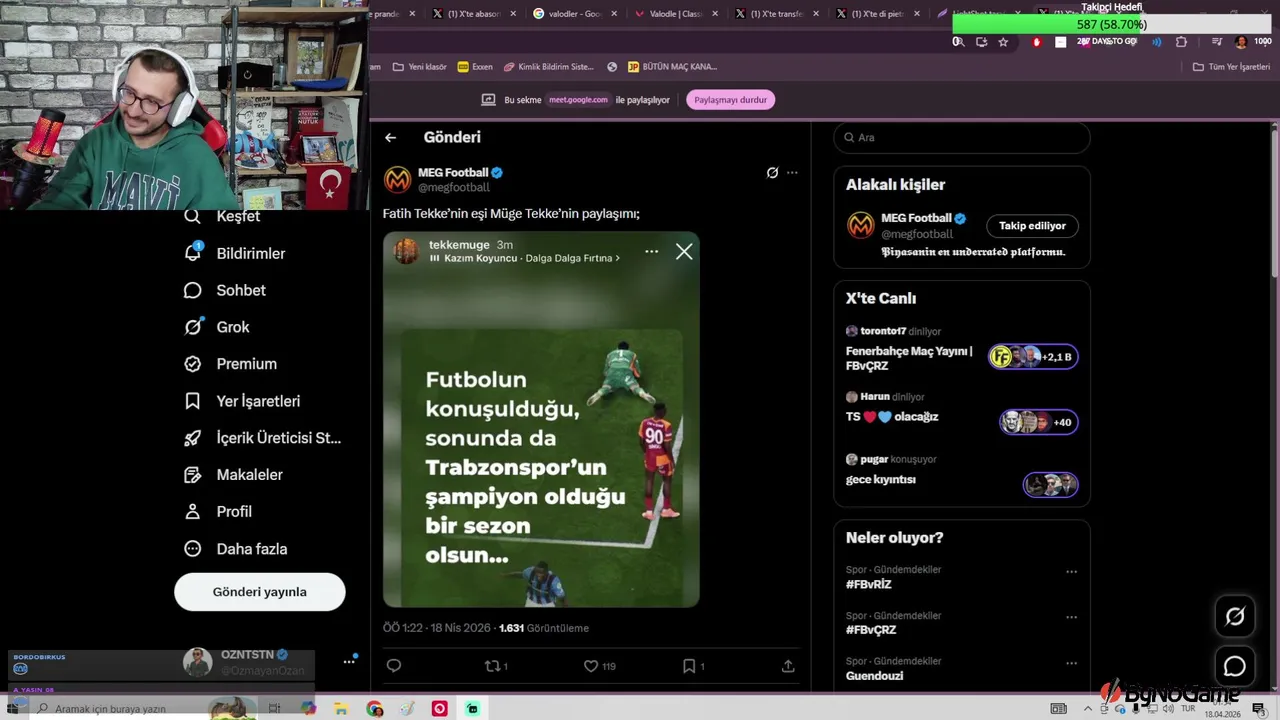Open Yeni klasör bookmarks folder
Image resolution: width=1280 pixels, height=720 pixels.
[x=420, y=67]
